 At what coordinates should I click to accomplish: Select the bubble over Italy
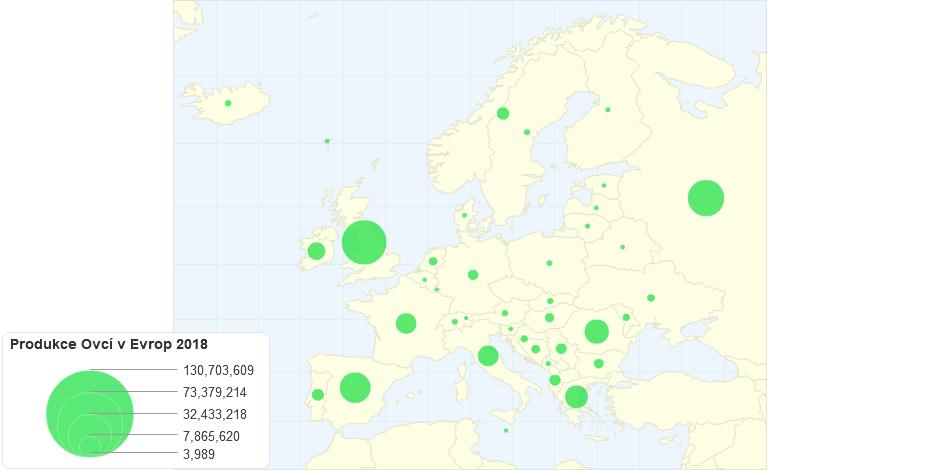488,356
